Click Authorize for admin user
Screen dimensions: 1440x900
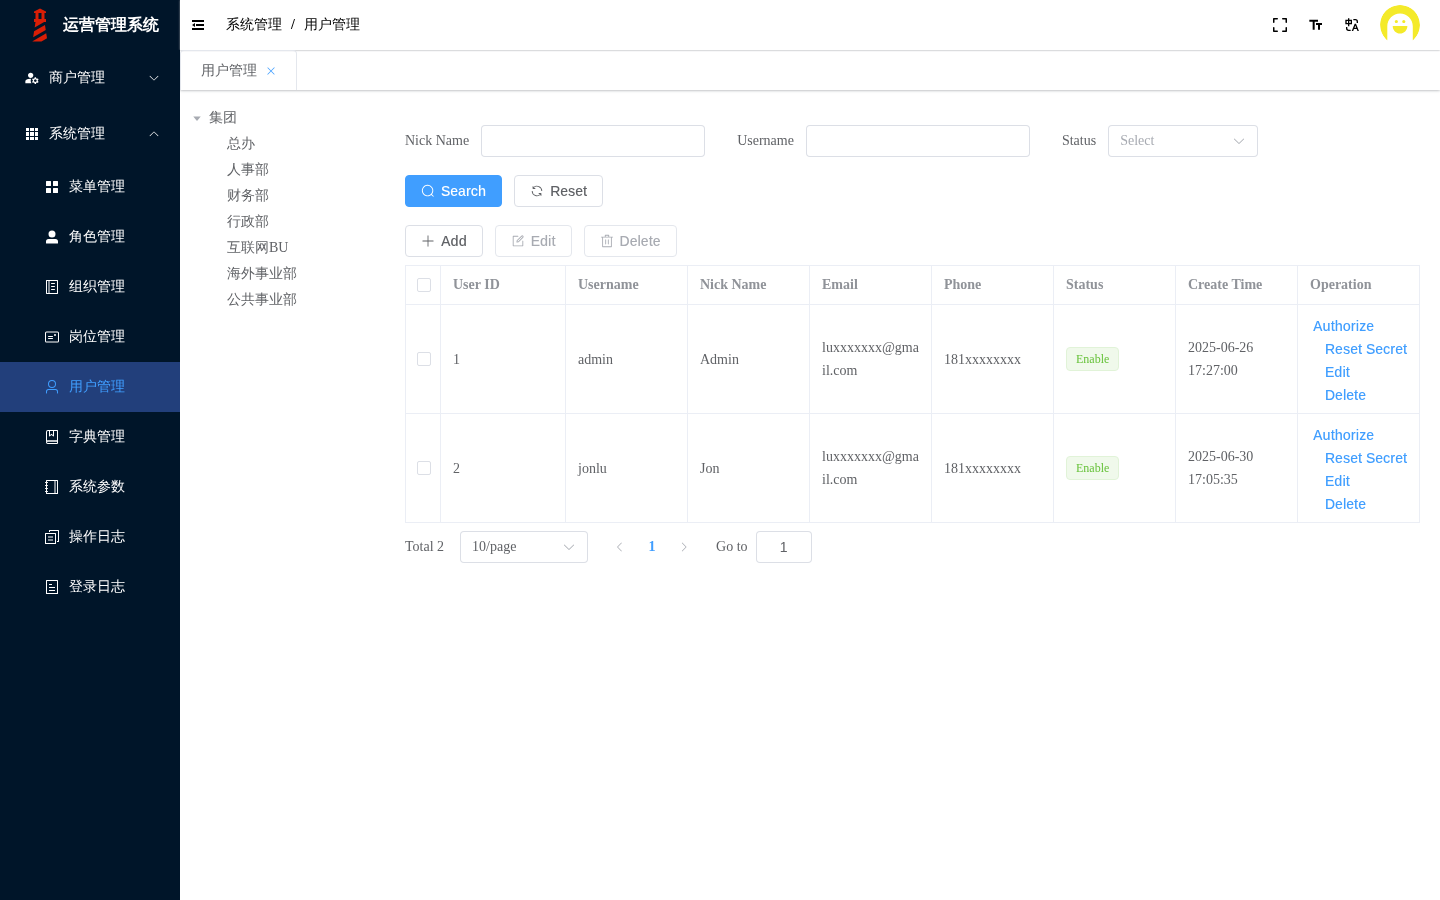pyautogui.click(x=1343, y=326)
